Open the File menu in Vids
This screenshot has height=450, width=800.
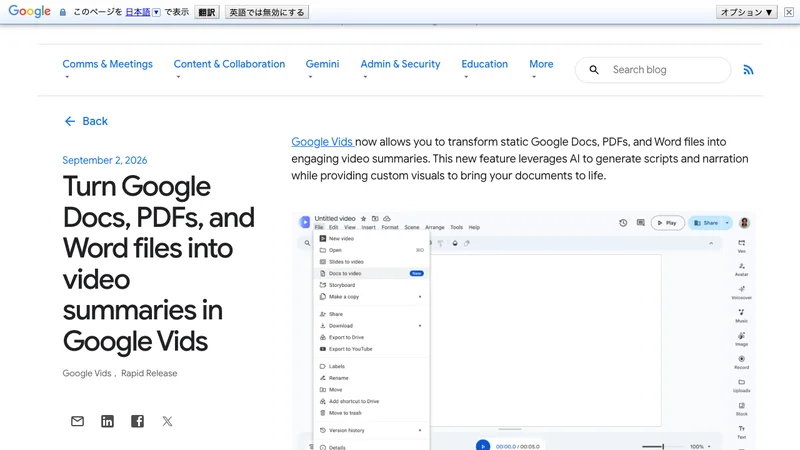click(319, 228)
